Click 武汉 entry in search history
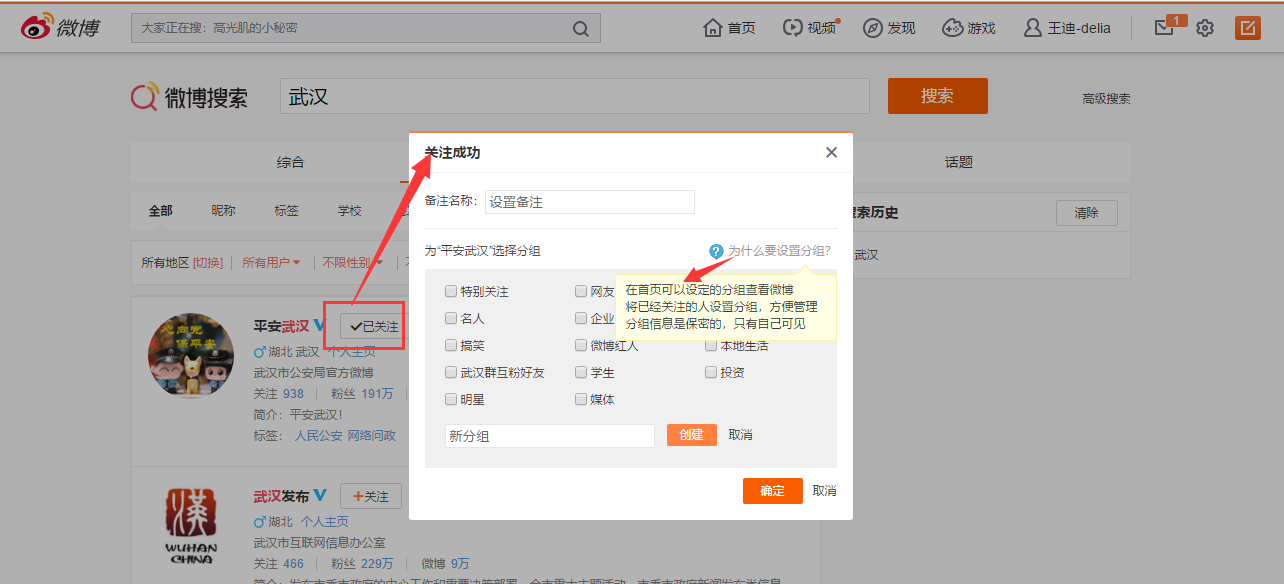Viewport: 1284px width, 584px height. click(x=866, y=255)
